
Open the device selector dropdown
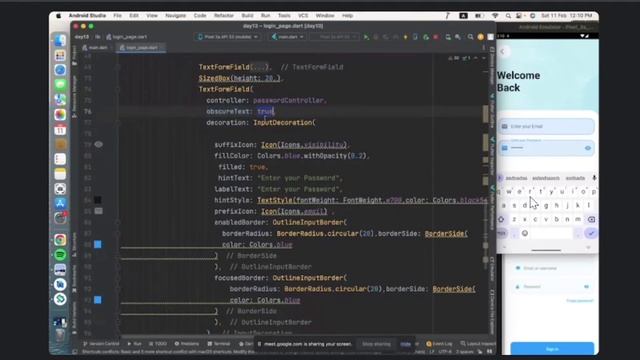point(228,37)
